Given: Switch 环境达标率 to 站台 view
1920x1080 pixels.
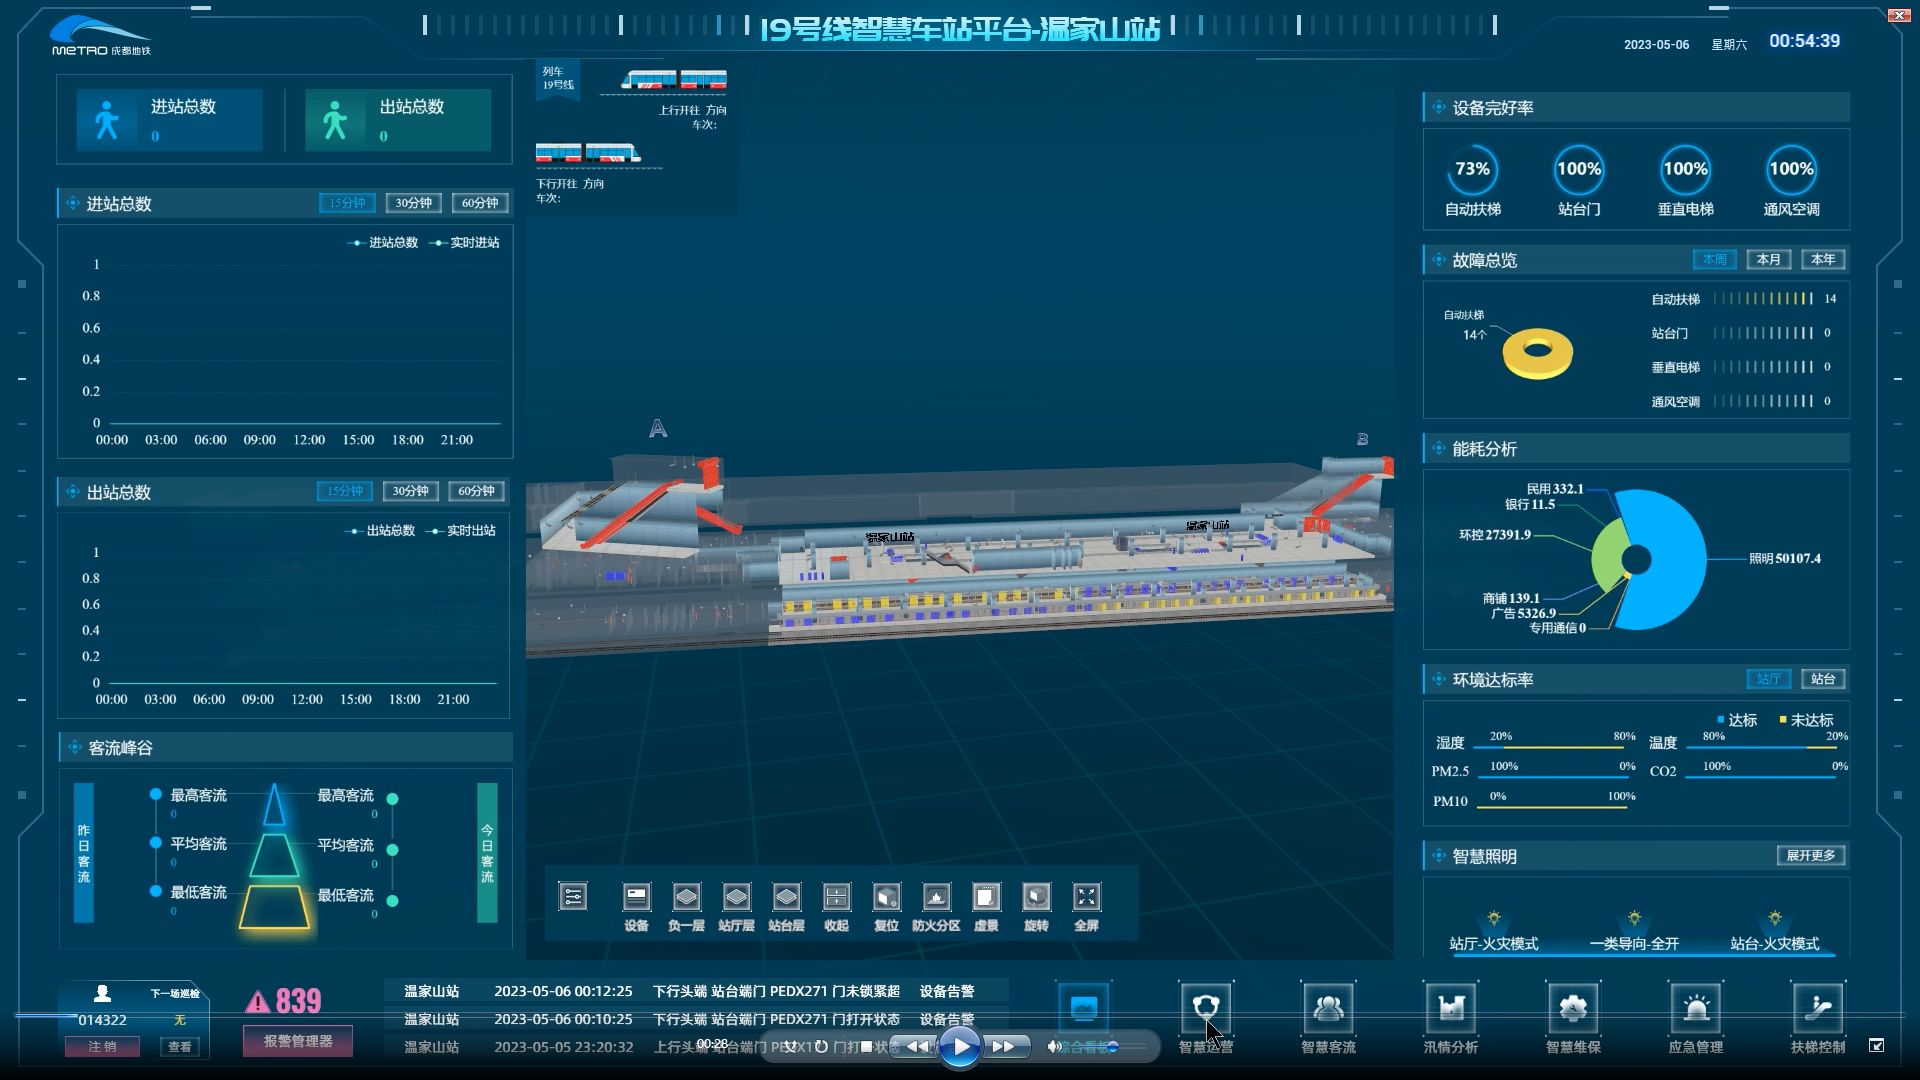Looking at the screenshot, I should (1822, 679).
